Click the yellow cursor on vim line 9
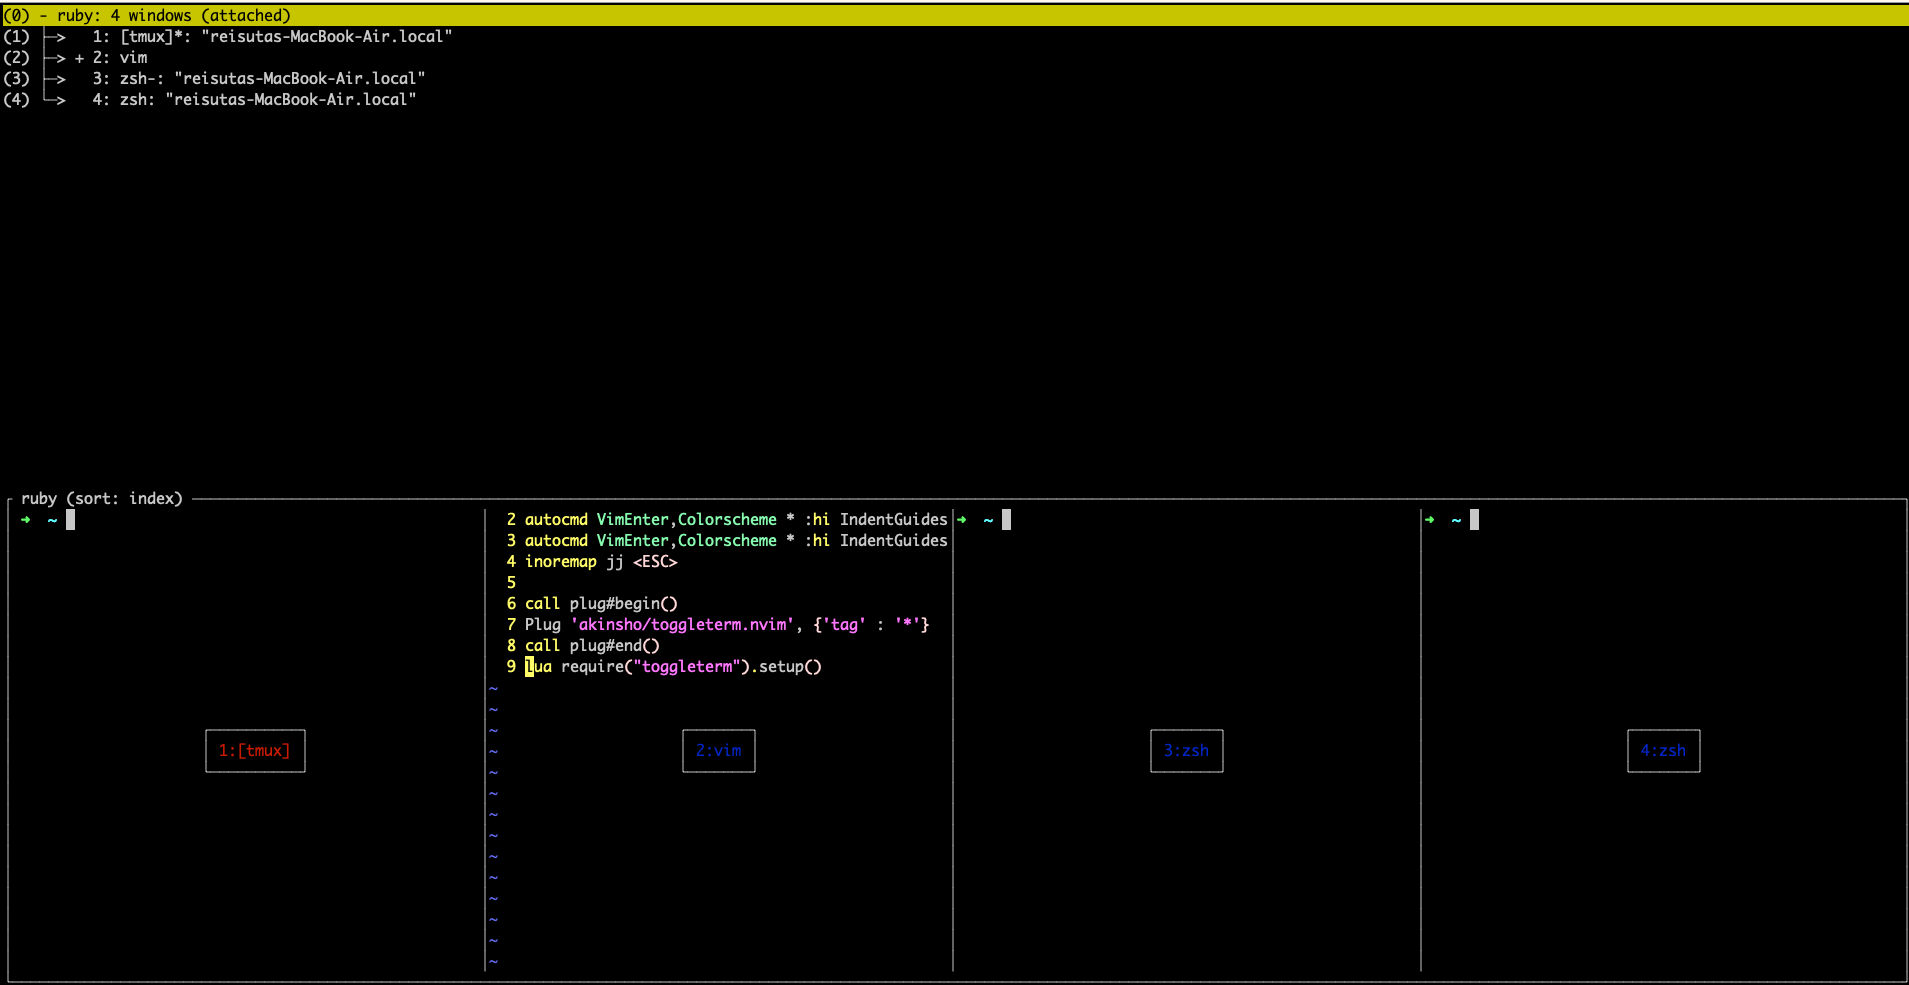The width and height of the screenshot is (1909, 985). tap(530, 666)
